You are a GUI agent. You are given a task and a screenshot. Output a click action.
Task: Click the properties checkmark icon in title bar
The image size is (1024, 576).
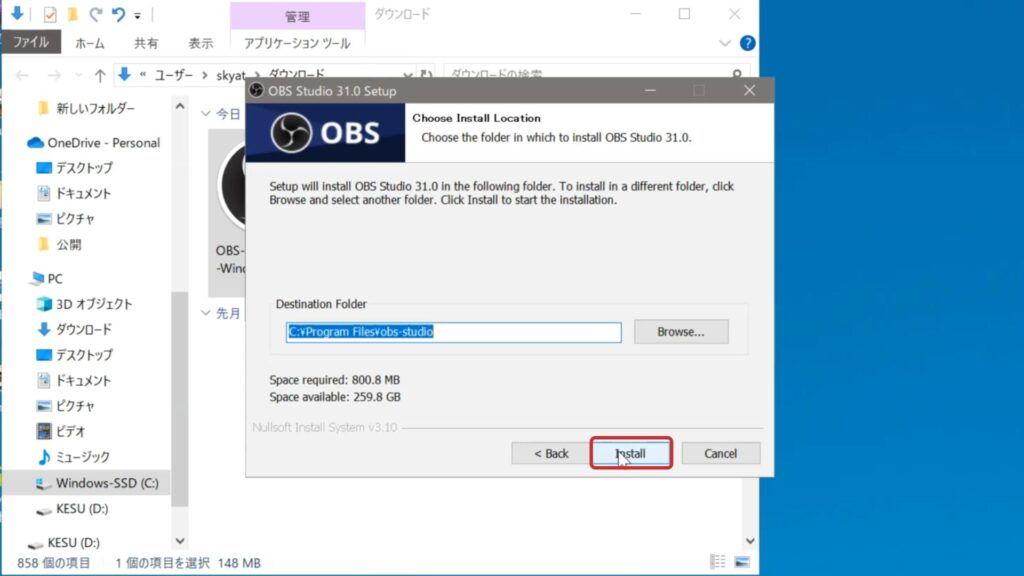tap(50, 15)
